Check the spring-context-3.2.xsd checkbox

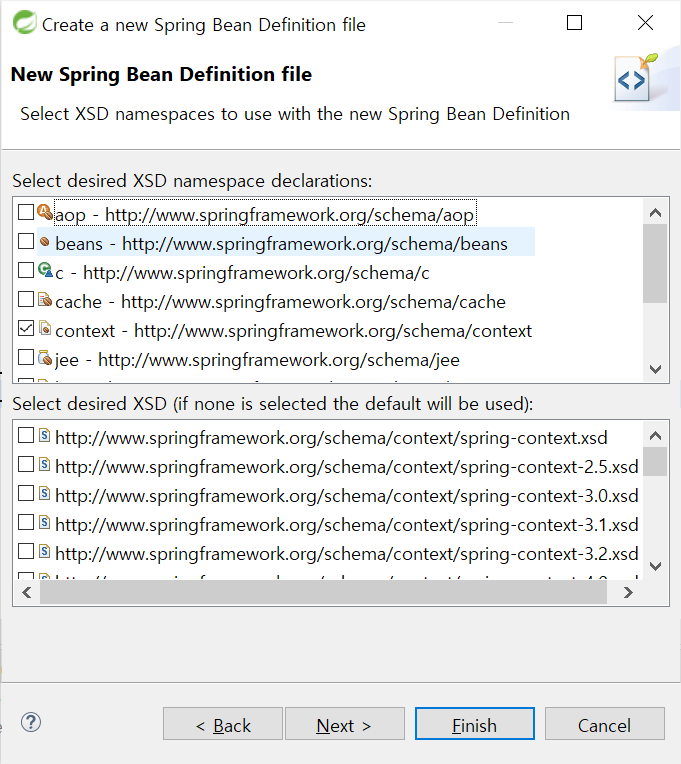click(x=26, y=551)
